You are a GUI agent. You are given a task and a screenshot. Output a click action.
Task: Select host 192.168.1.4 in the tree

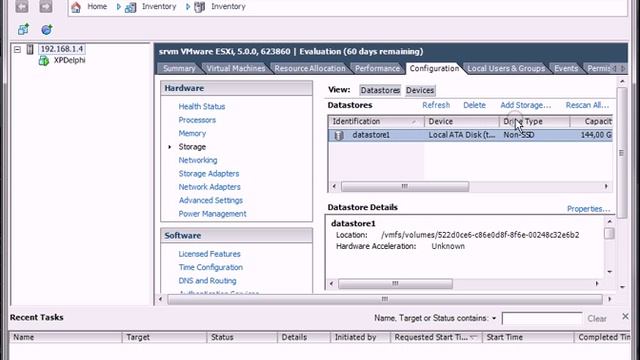pos(62,49)
